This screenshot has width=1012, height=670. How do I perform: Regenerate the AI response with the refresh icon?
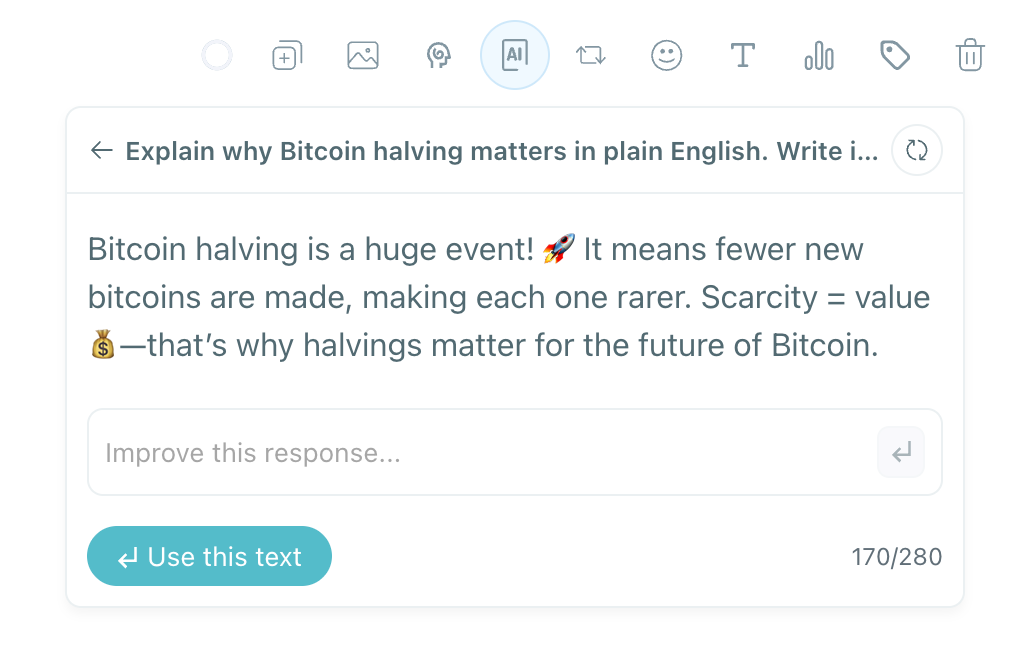[x=916, y=149]
